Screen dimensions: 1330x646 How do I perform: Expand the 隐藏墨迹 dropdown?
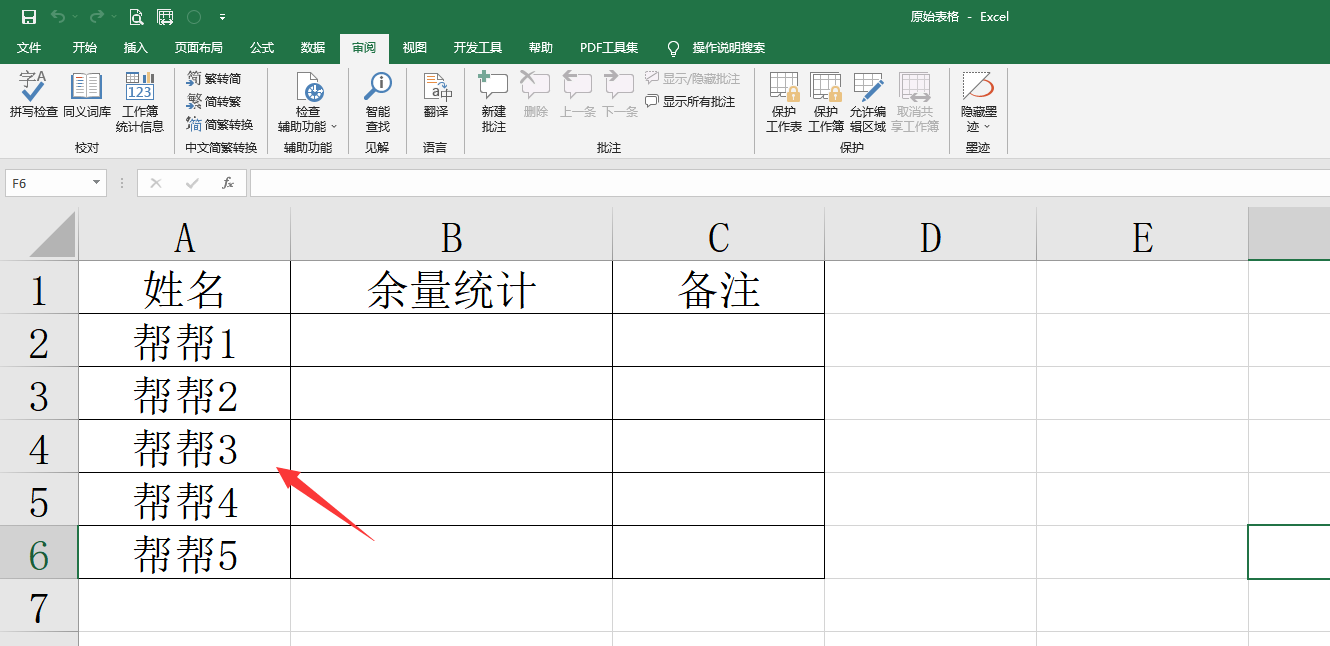987,127
